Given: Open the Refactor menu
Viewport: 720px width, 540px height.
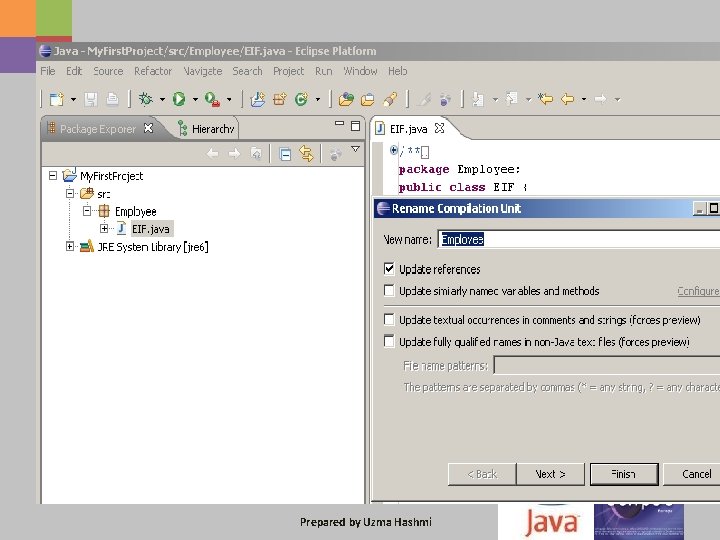Looking at the screenshot, I should 153,71.
